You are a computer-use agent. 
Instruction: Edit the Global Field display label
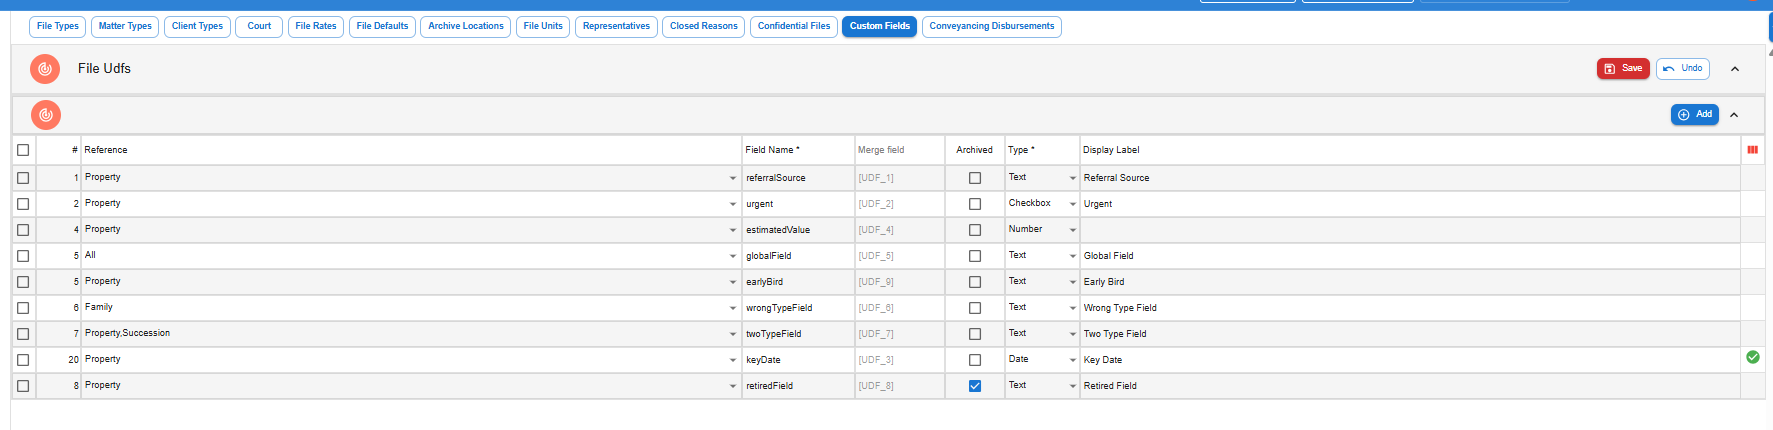1410,256
